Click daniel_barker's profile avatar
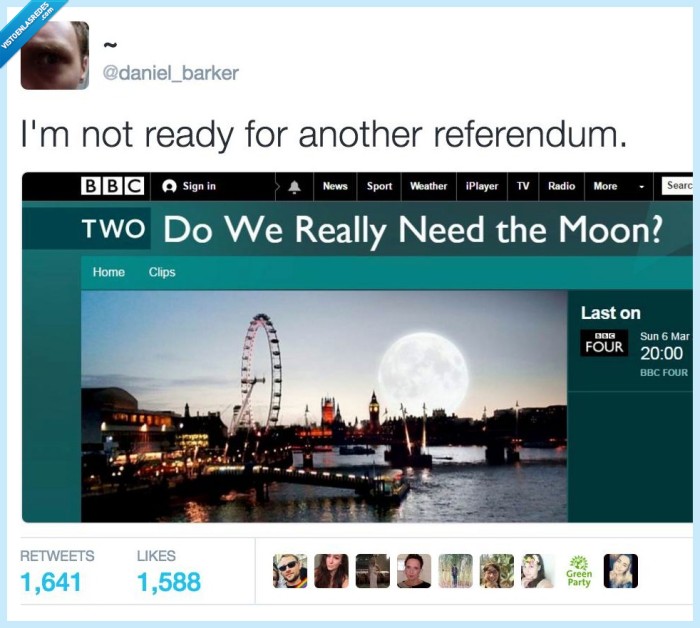The width and height of the screenshot is (700, 628). (55, 55)
